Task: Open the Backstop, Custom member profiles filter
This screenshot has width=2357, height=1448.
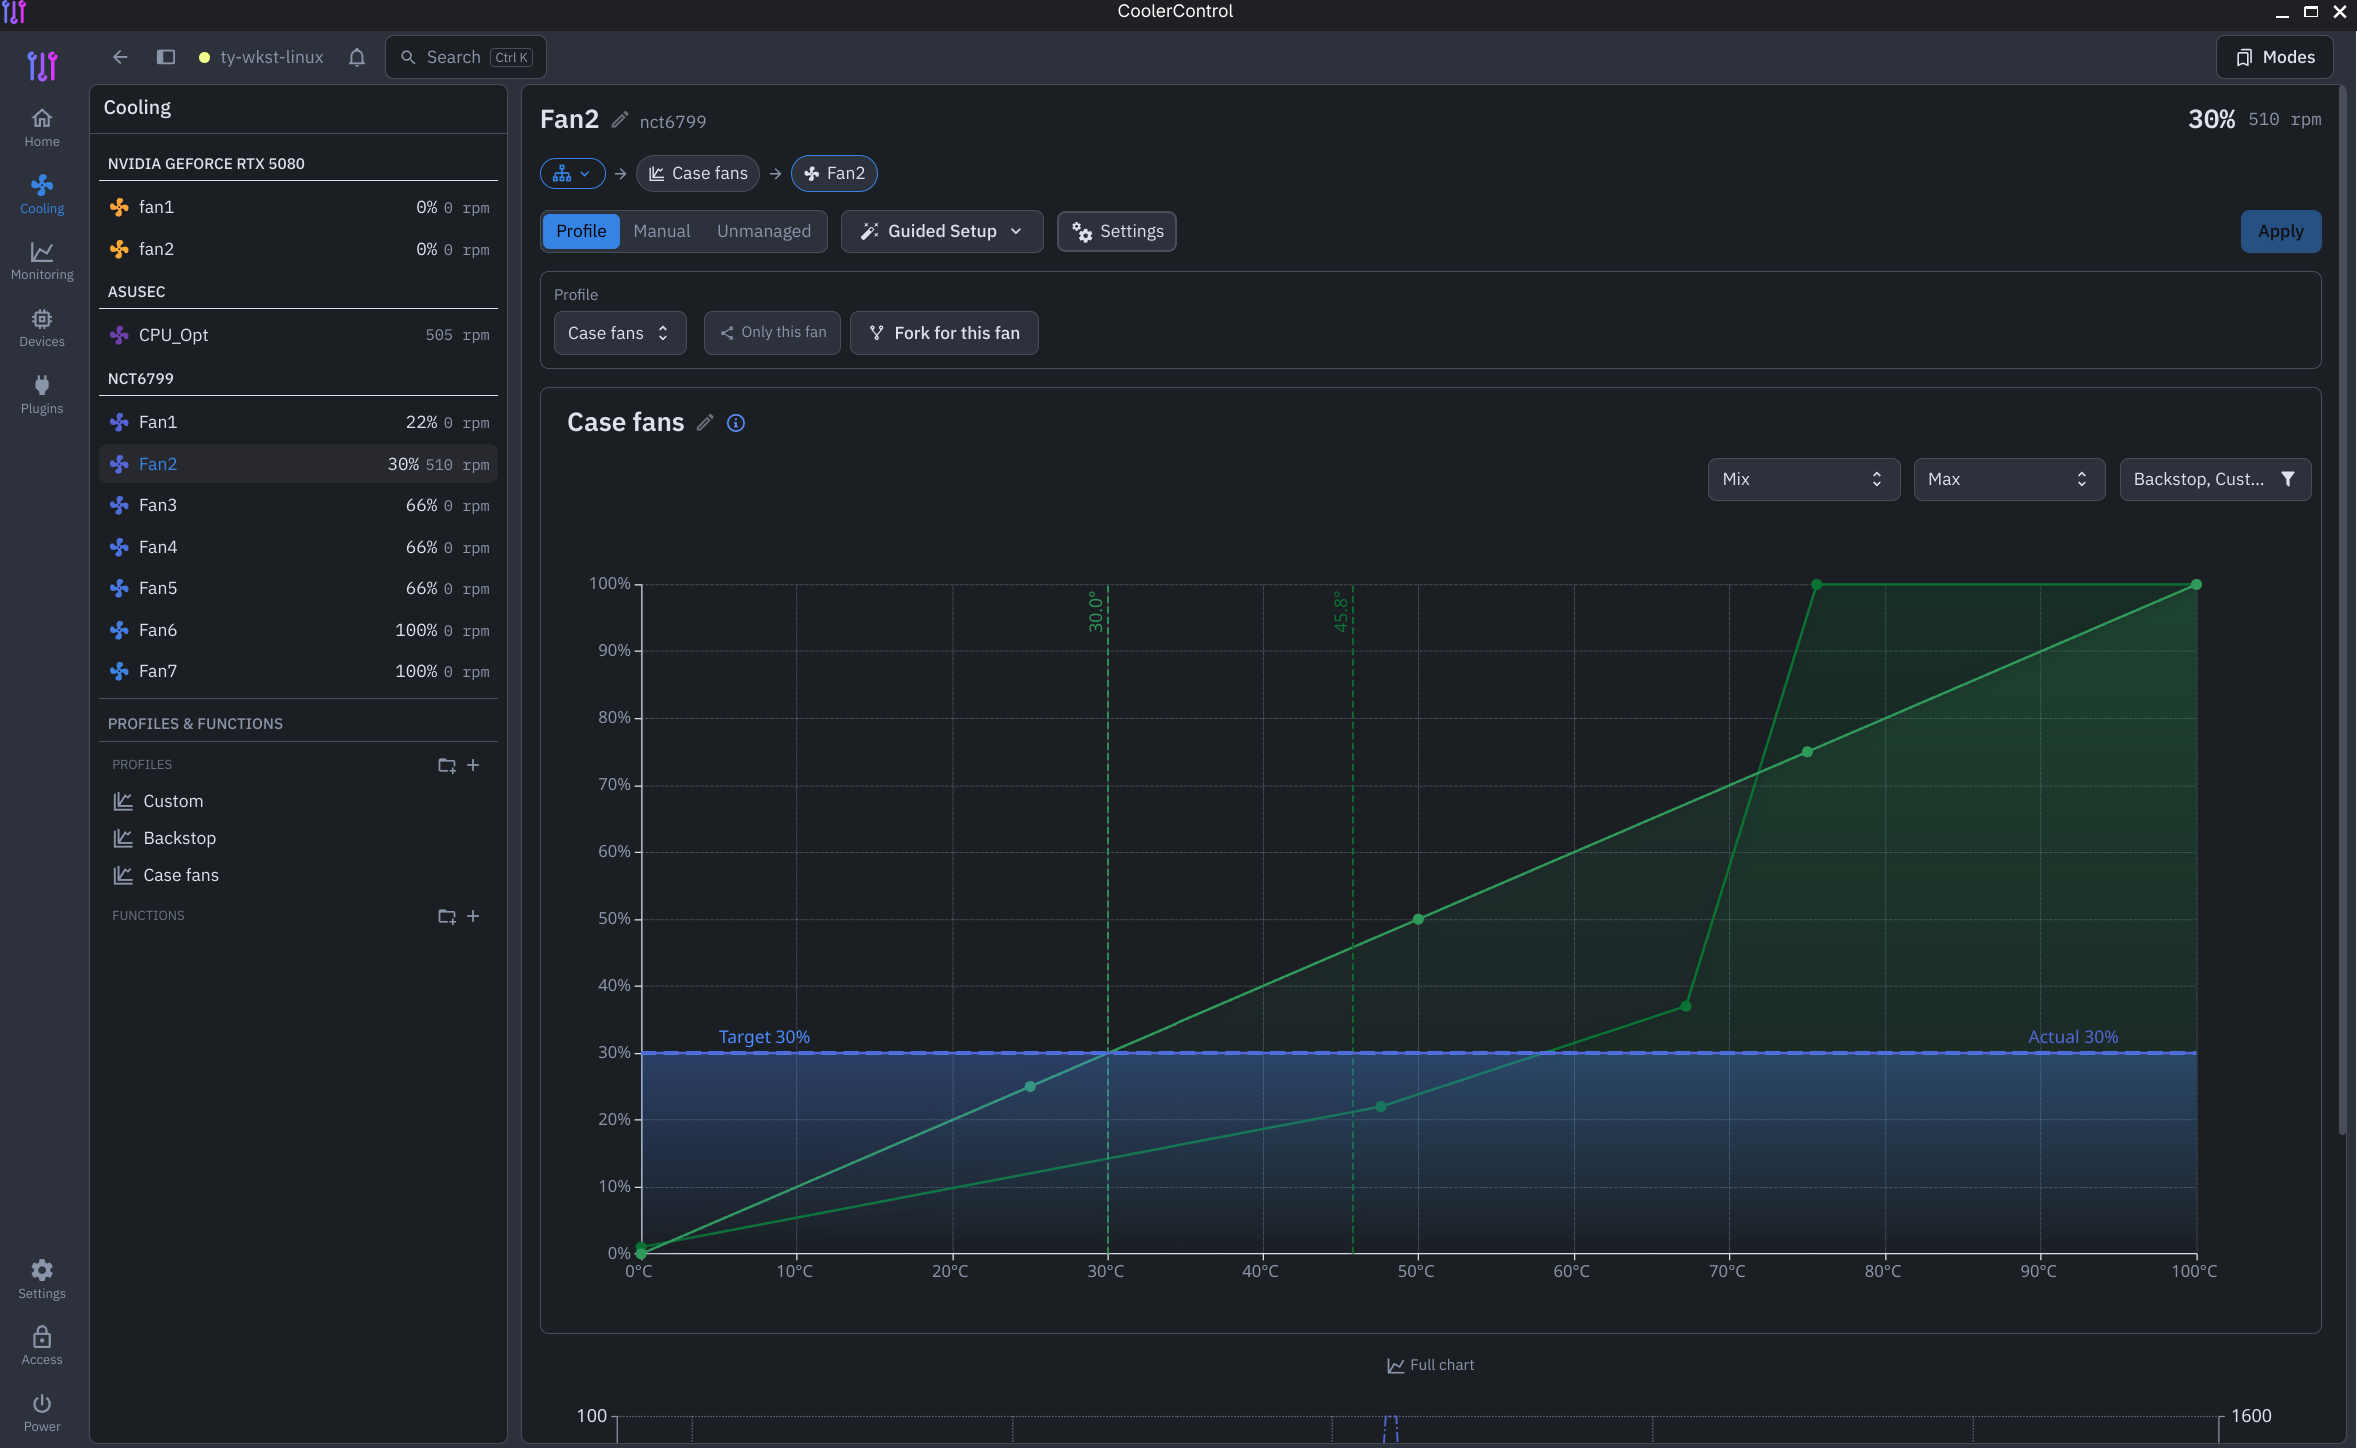Action: coord(2215,479)
